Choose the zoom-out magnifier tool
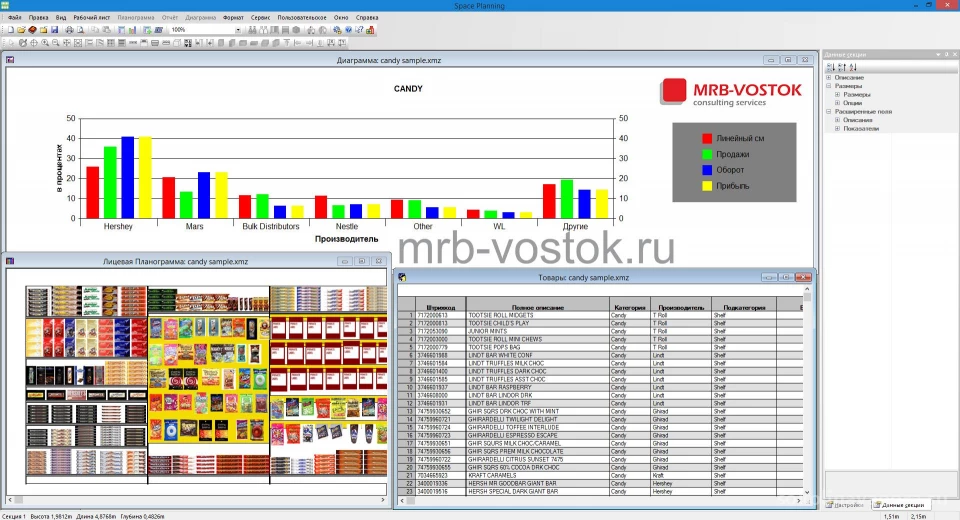Screen dimensions: 960x520 click(x=56, y=43)
